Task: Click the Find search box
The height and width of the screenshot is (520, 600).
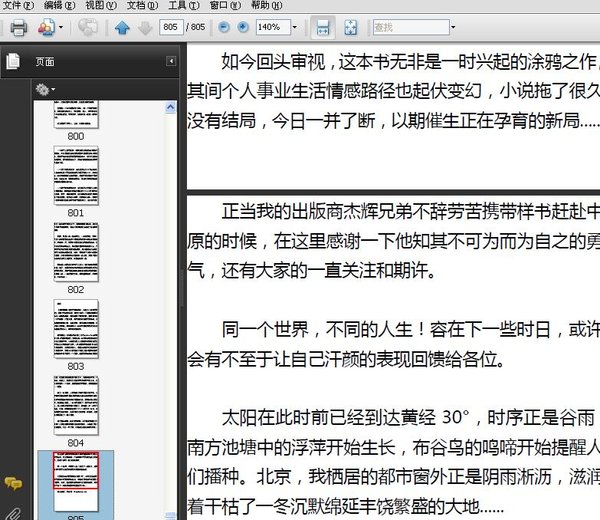Action: (411, 27)
